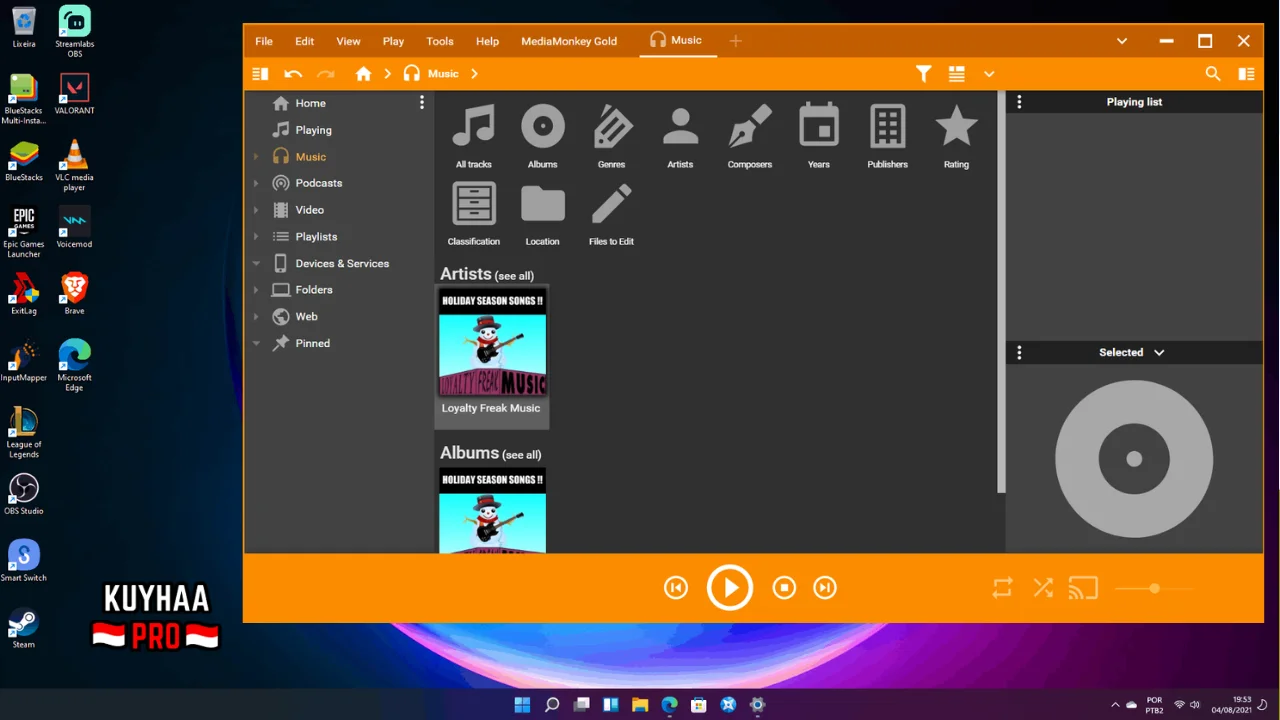
Task: Browse music by Composers
Action: coord(750,135)
